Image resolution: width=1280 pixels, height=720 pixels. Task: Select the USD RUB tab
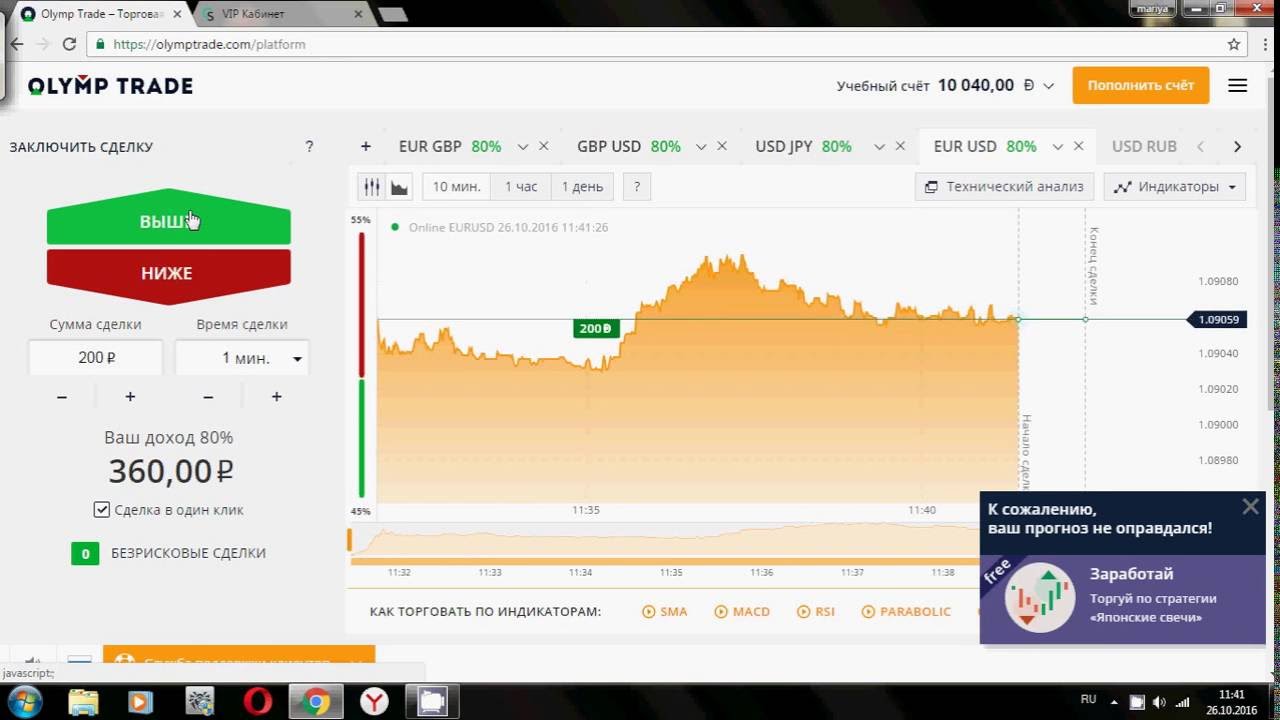tap(1144, 146)
